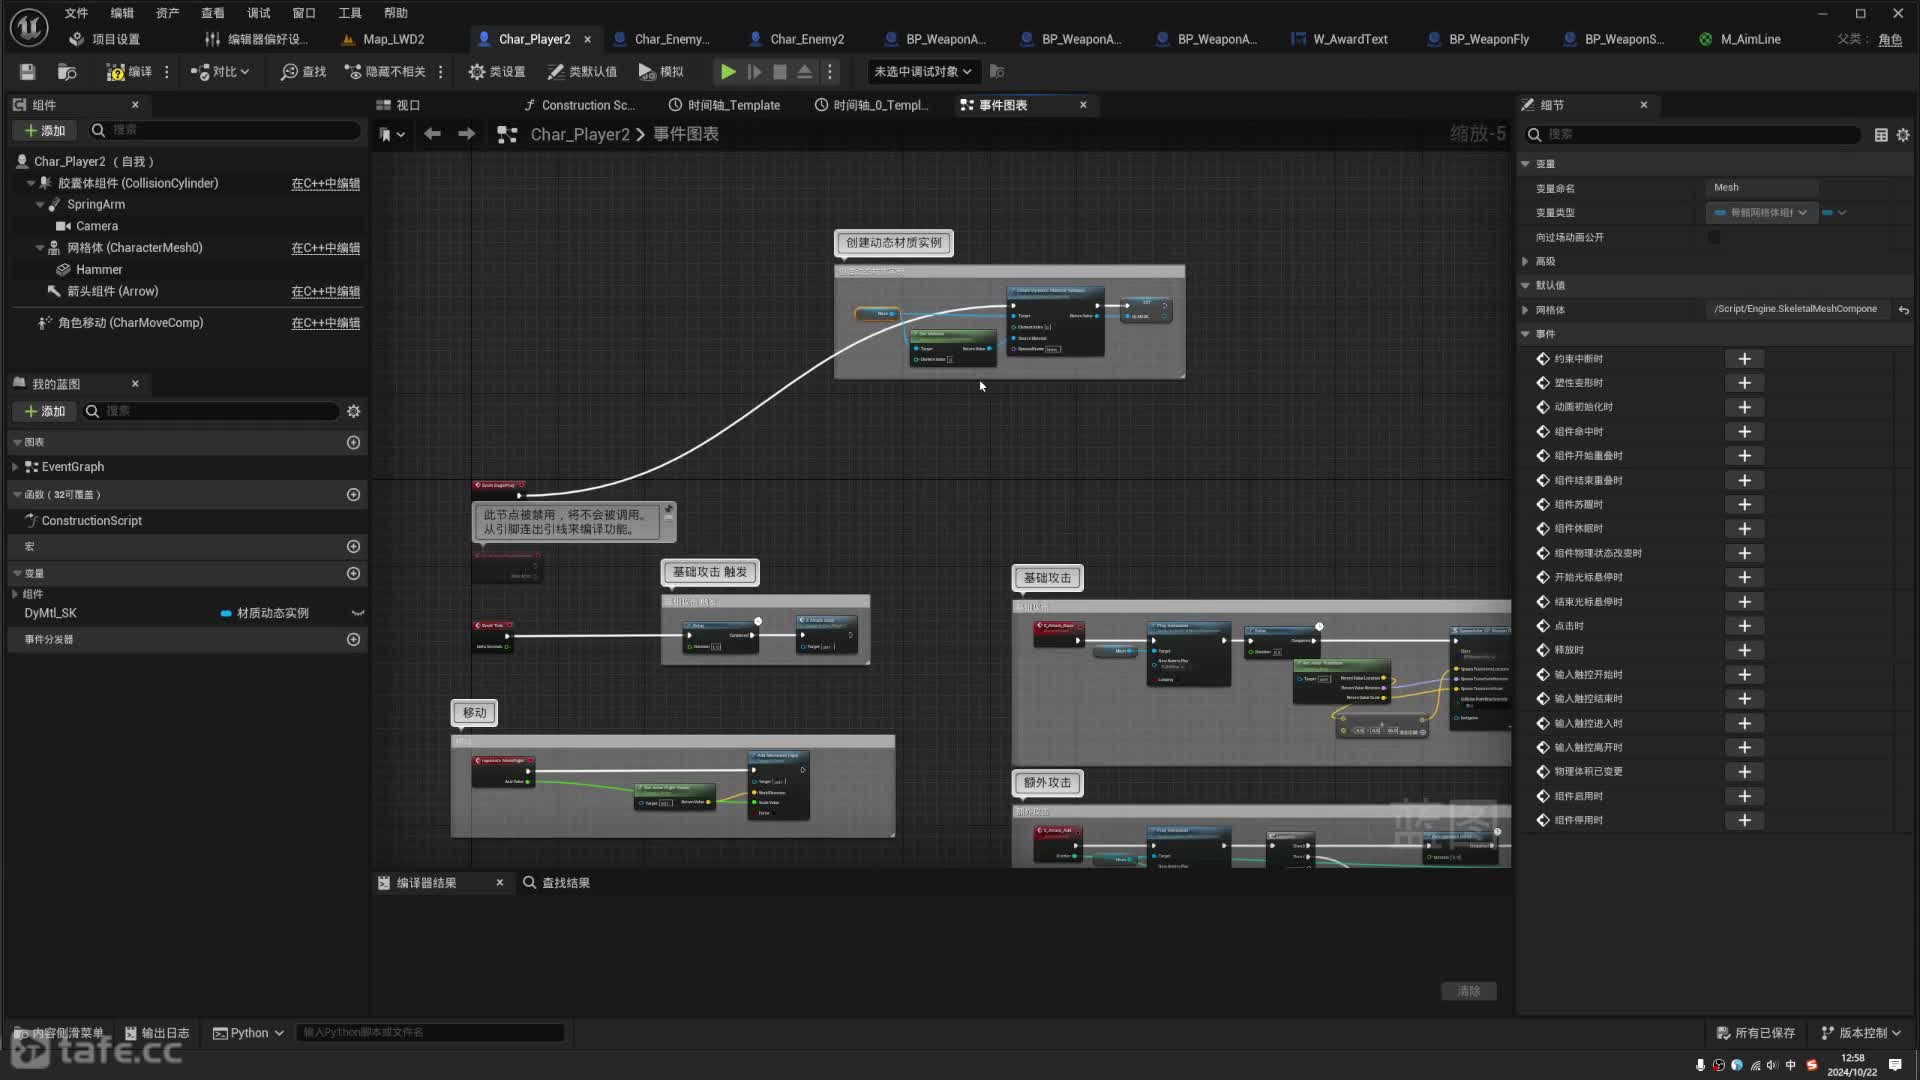
Task: Add 组件开始重叠时 event with plus button
Action: [1744, 456]
